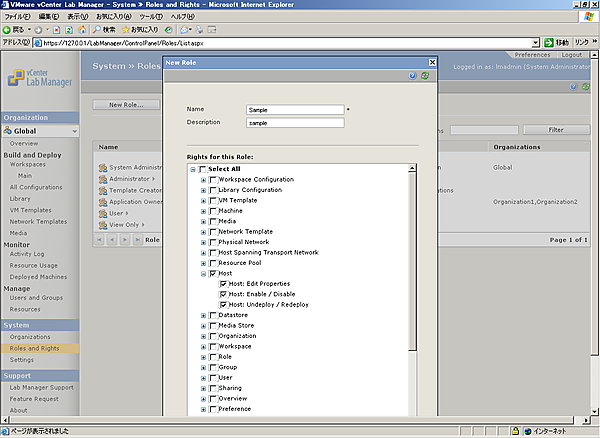Enable the Datastore rights checkbox

pos(213,315)
